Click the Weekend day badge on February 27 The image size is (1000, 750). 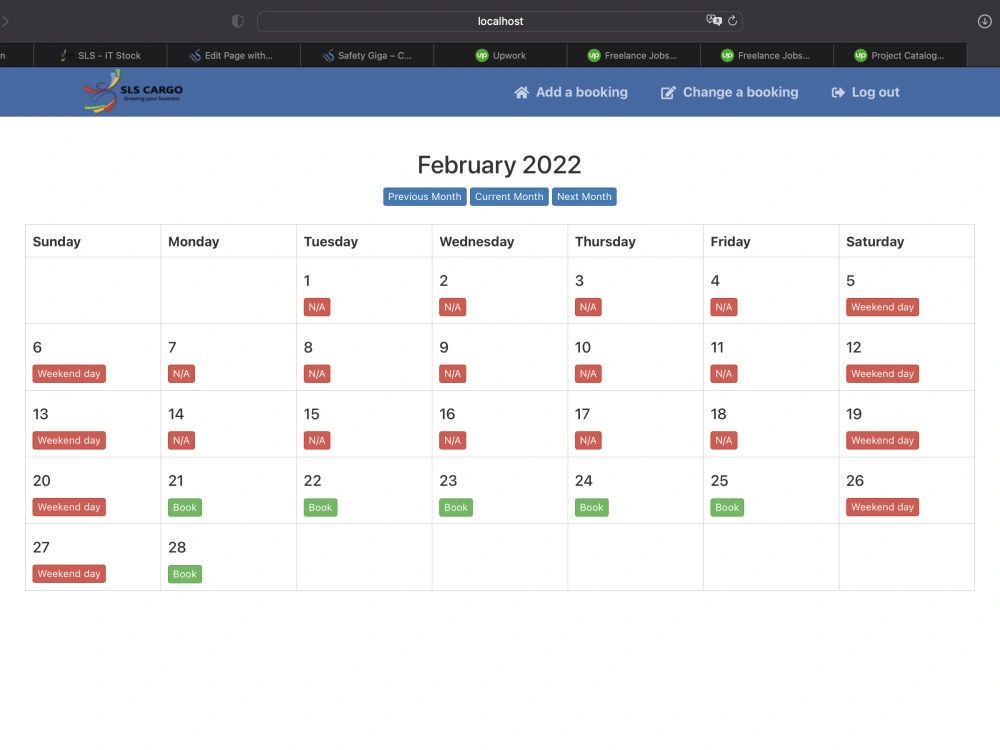(69, 574)
